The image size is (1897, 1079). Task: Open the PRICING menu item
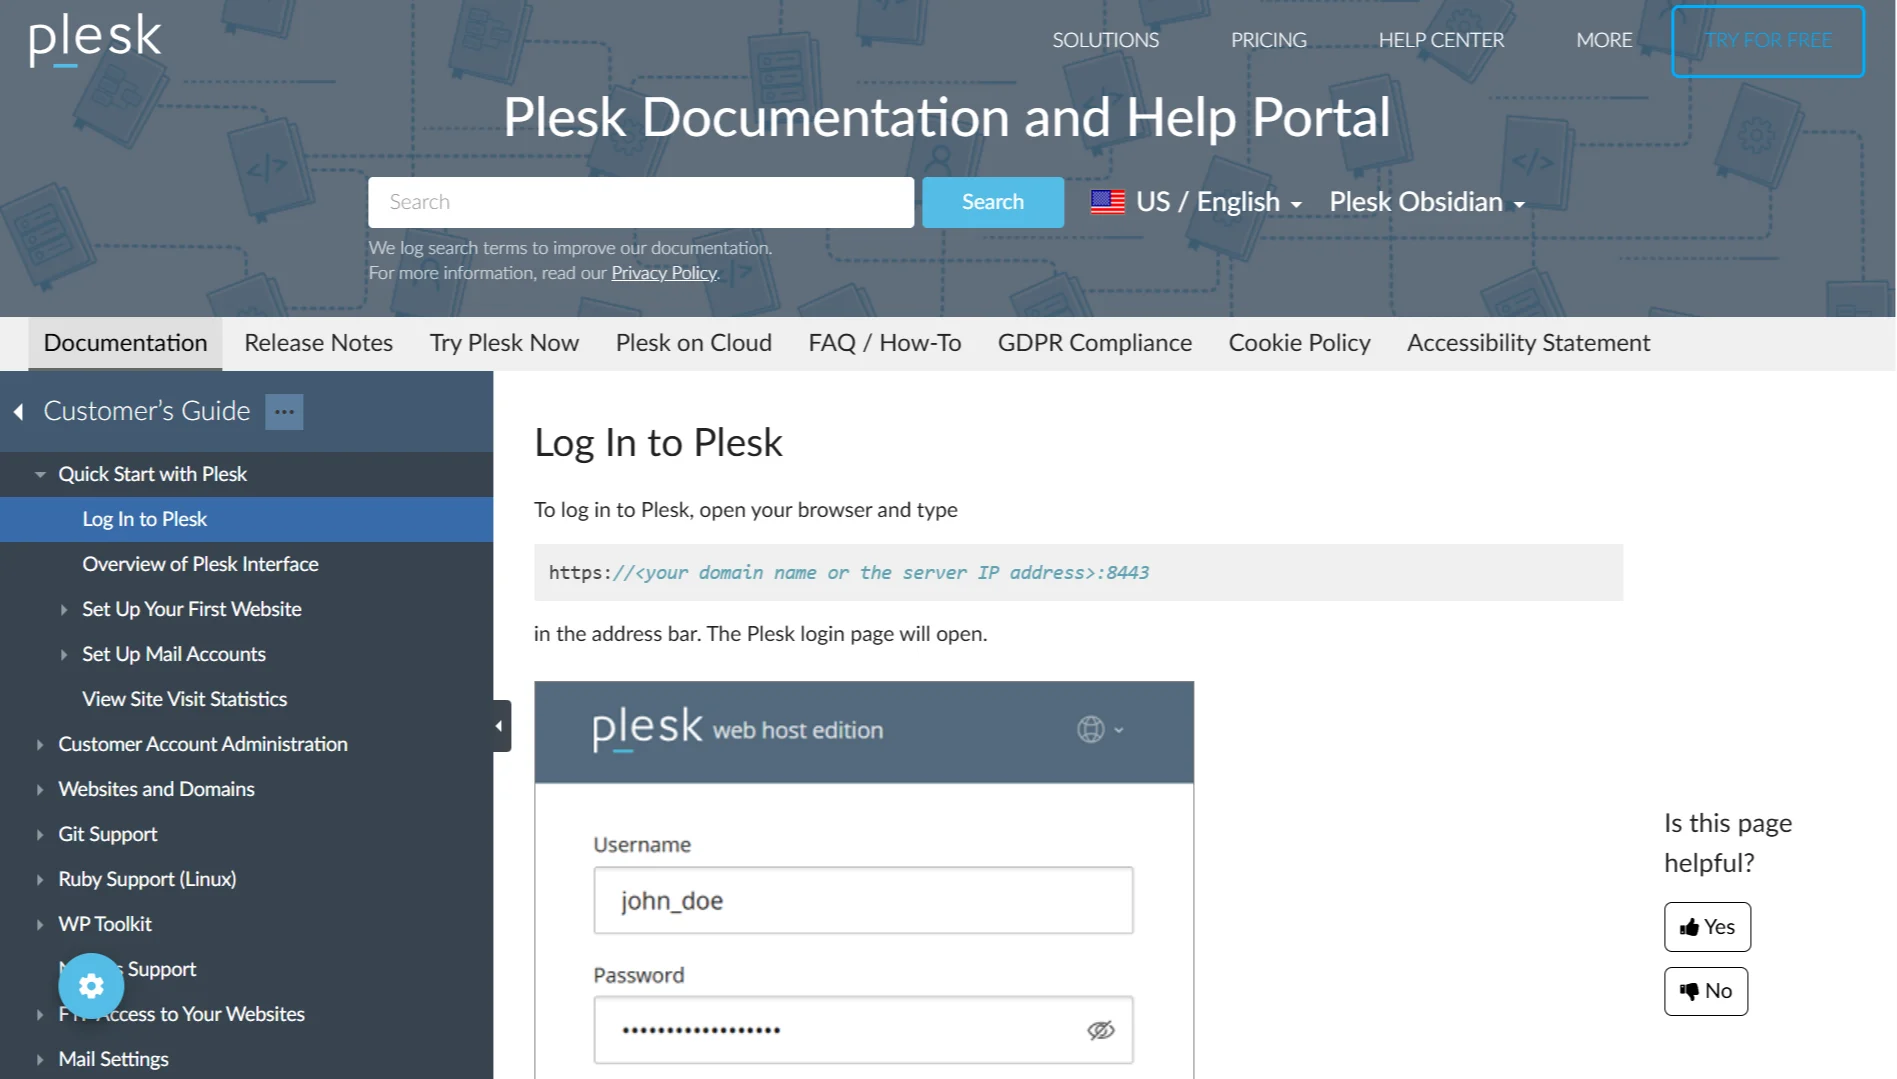[x=1268, y=40]
